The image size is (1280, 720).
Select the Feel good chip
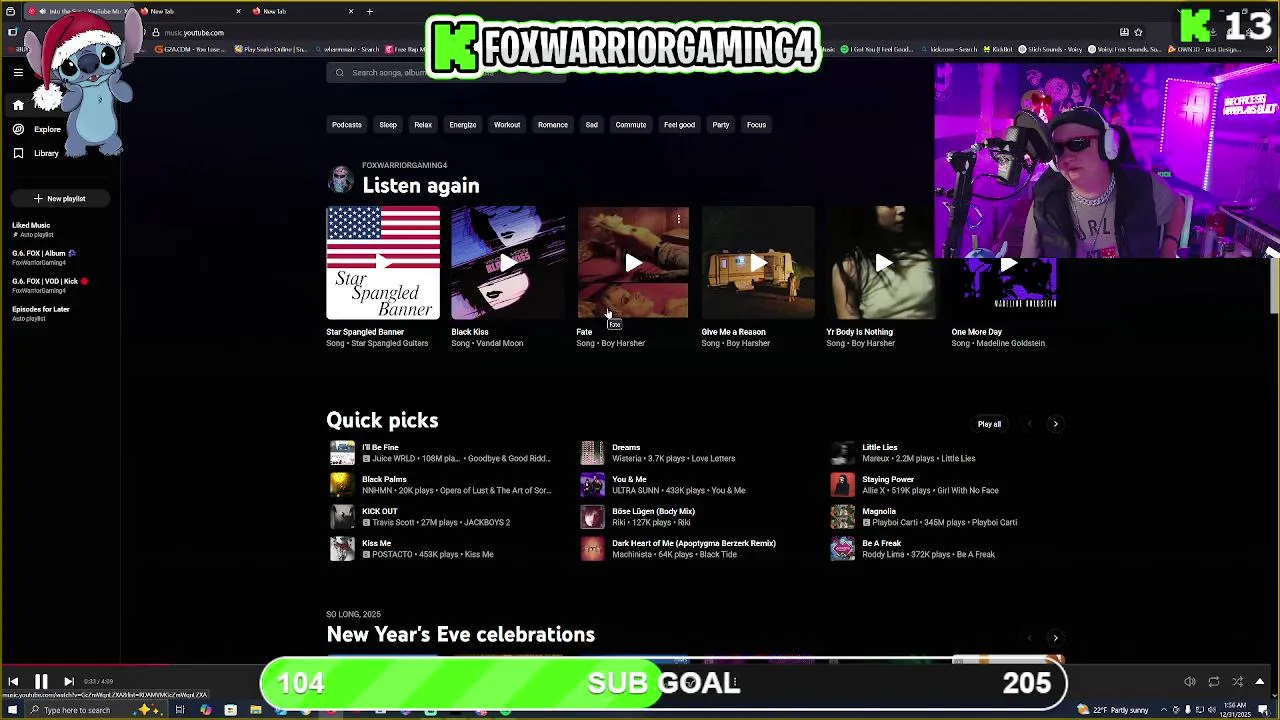(679, 125)
